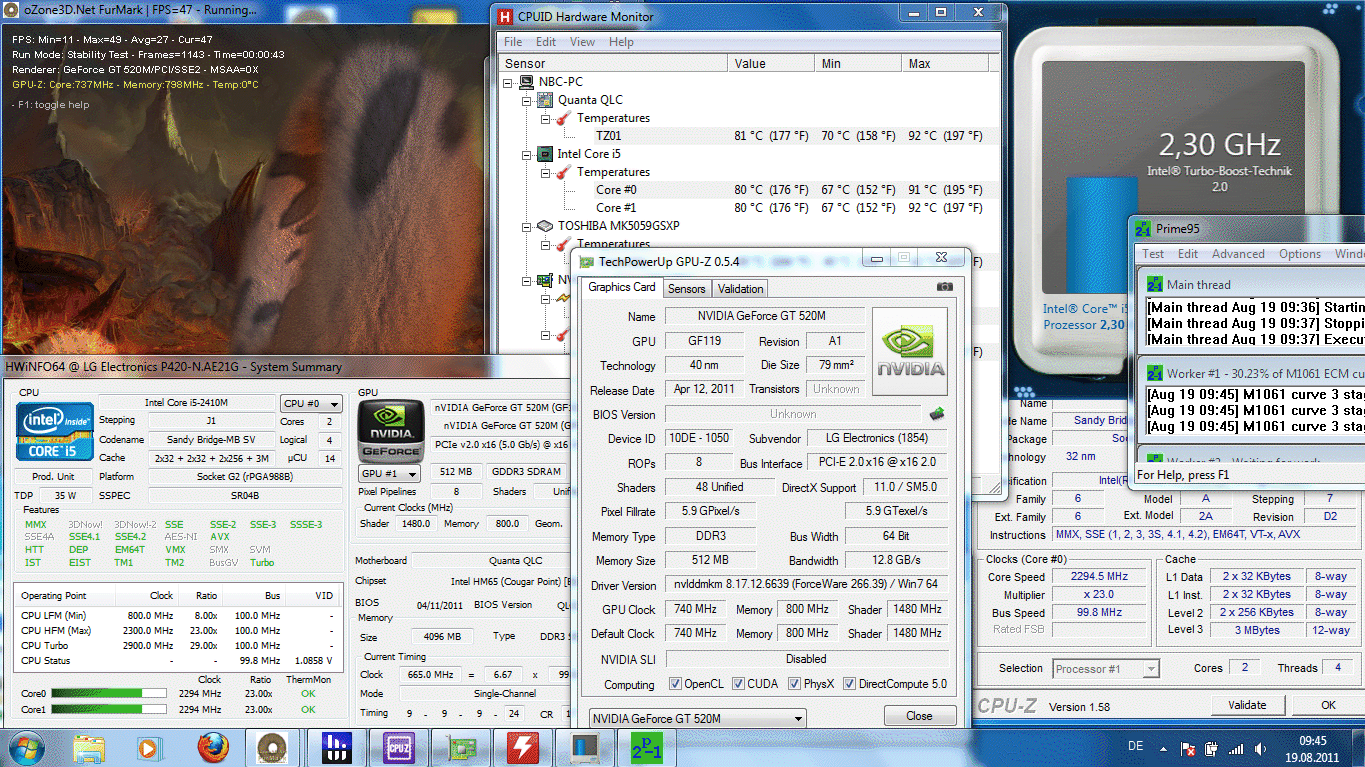Click the Intel Core i5 badge in HWiNFO64

click(56, 431)
